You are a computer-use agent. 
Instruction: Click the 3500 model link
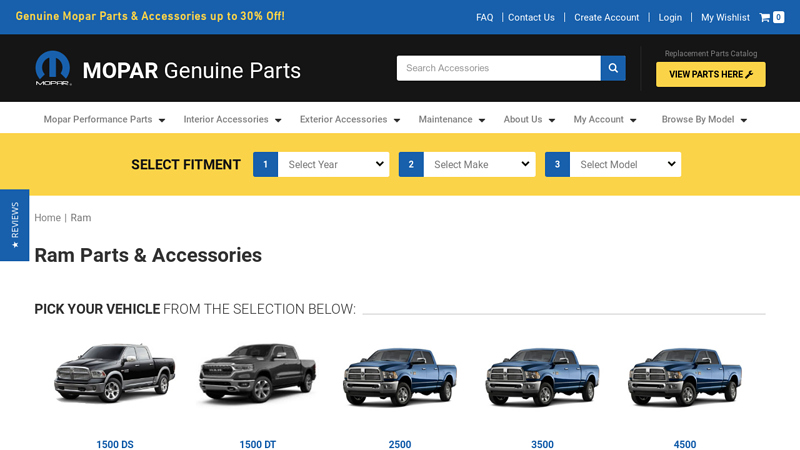542,444
